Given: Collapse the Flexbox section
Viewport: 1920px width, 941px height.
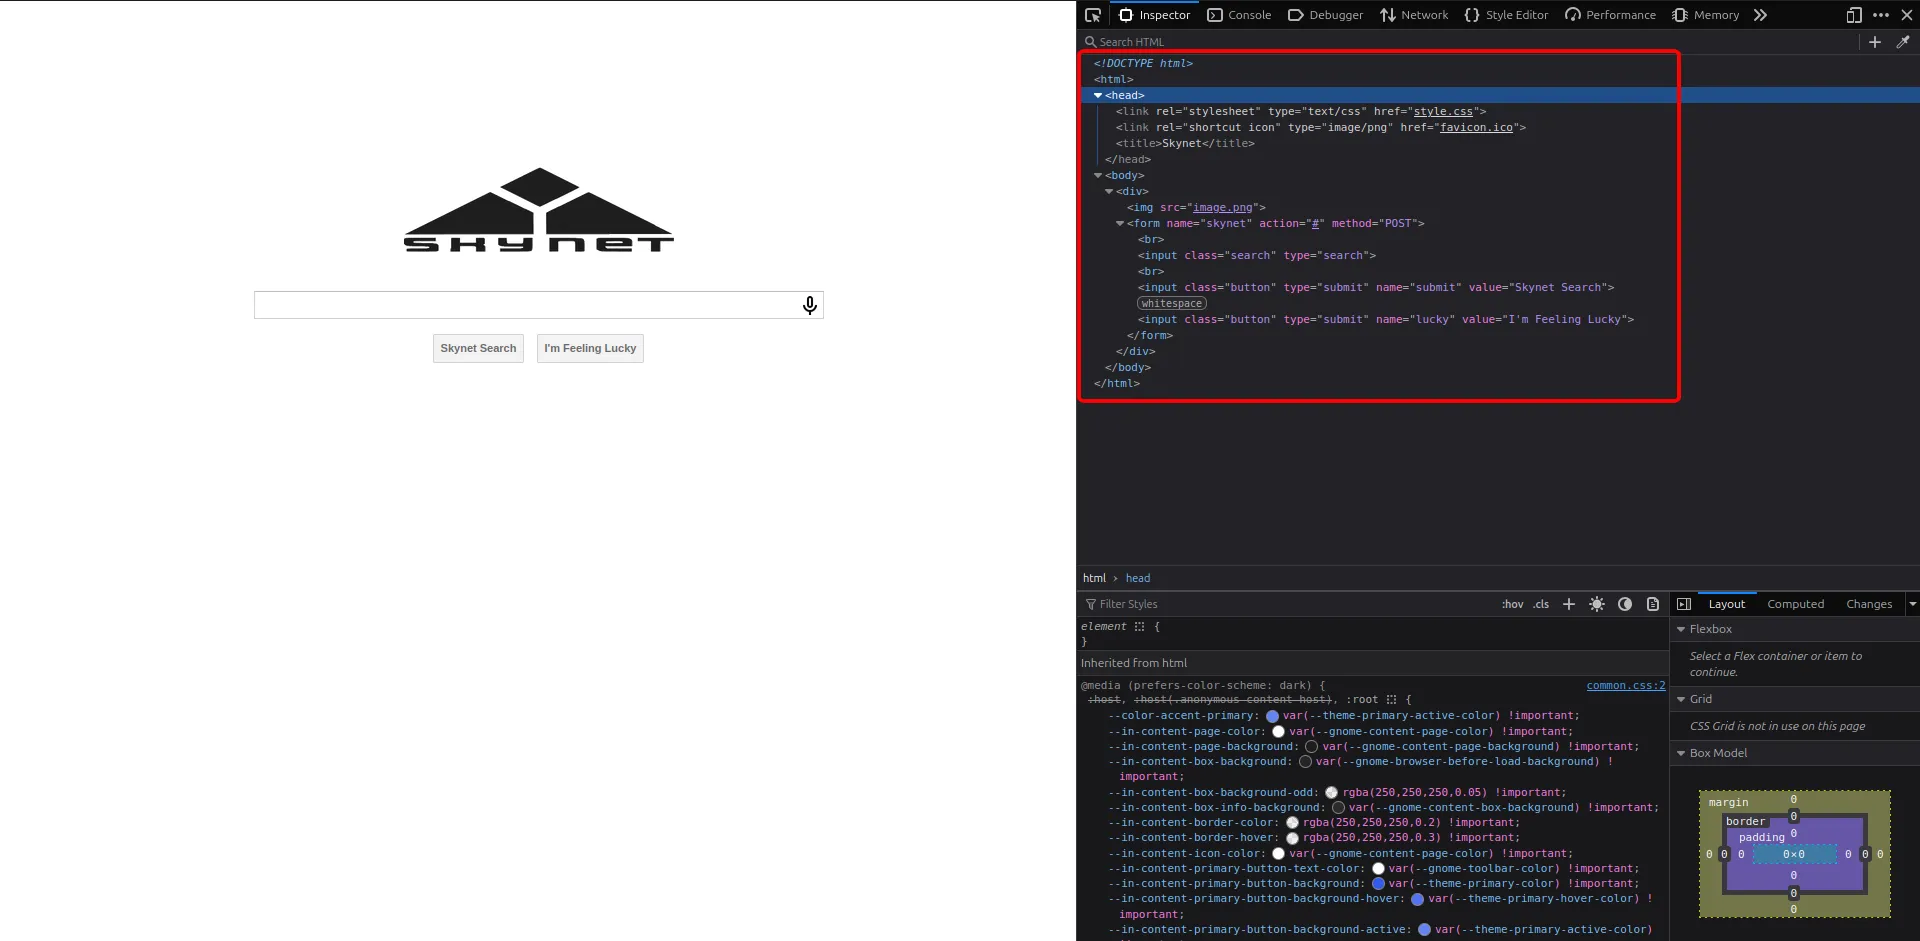Looking at the screenshot, I should pos(1681,629).
